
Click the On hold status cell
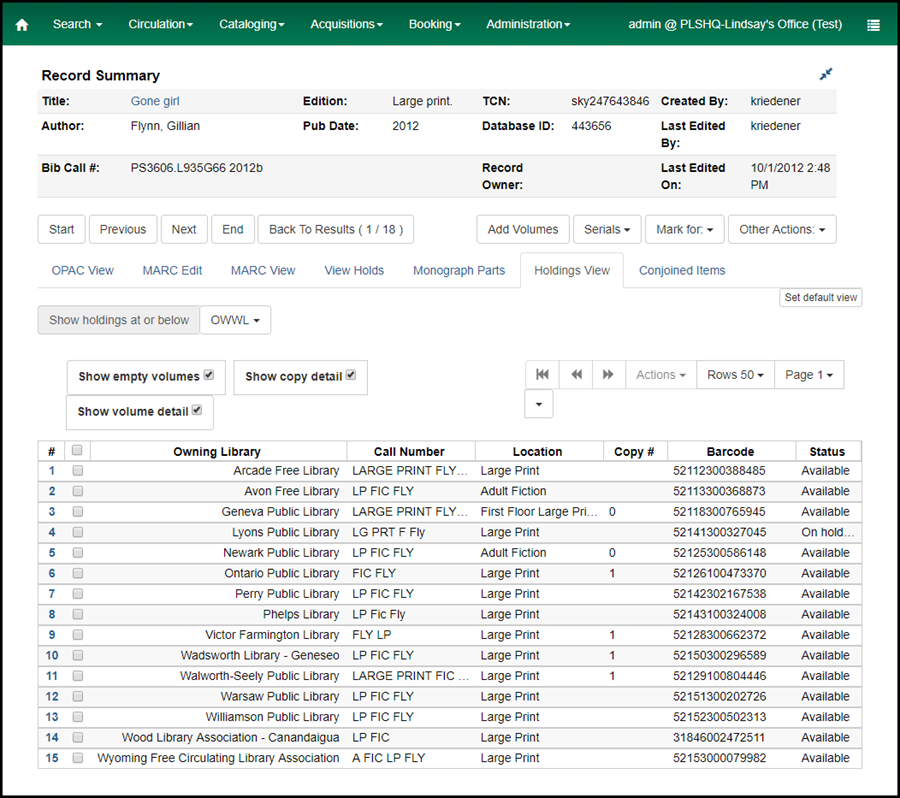(x=828, y=532)
